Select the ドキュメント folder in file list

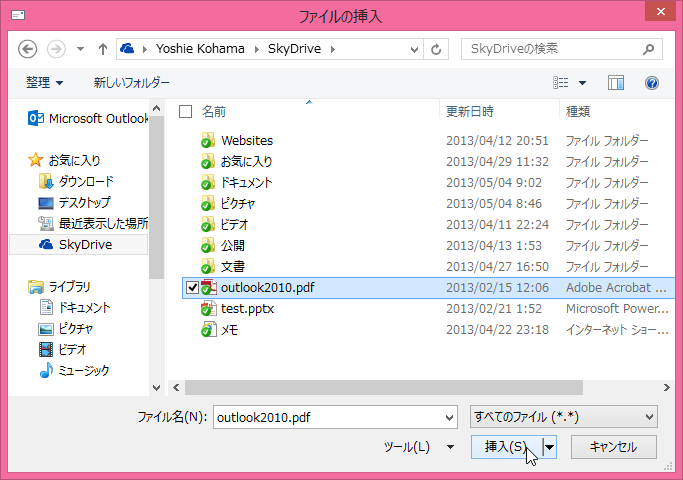click(x=246, y=183)
